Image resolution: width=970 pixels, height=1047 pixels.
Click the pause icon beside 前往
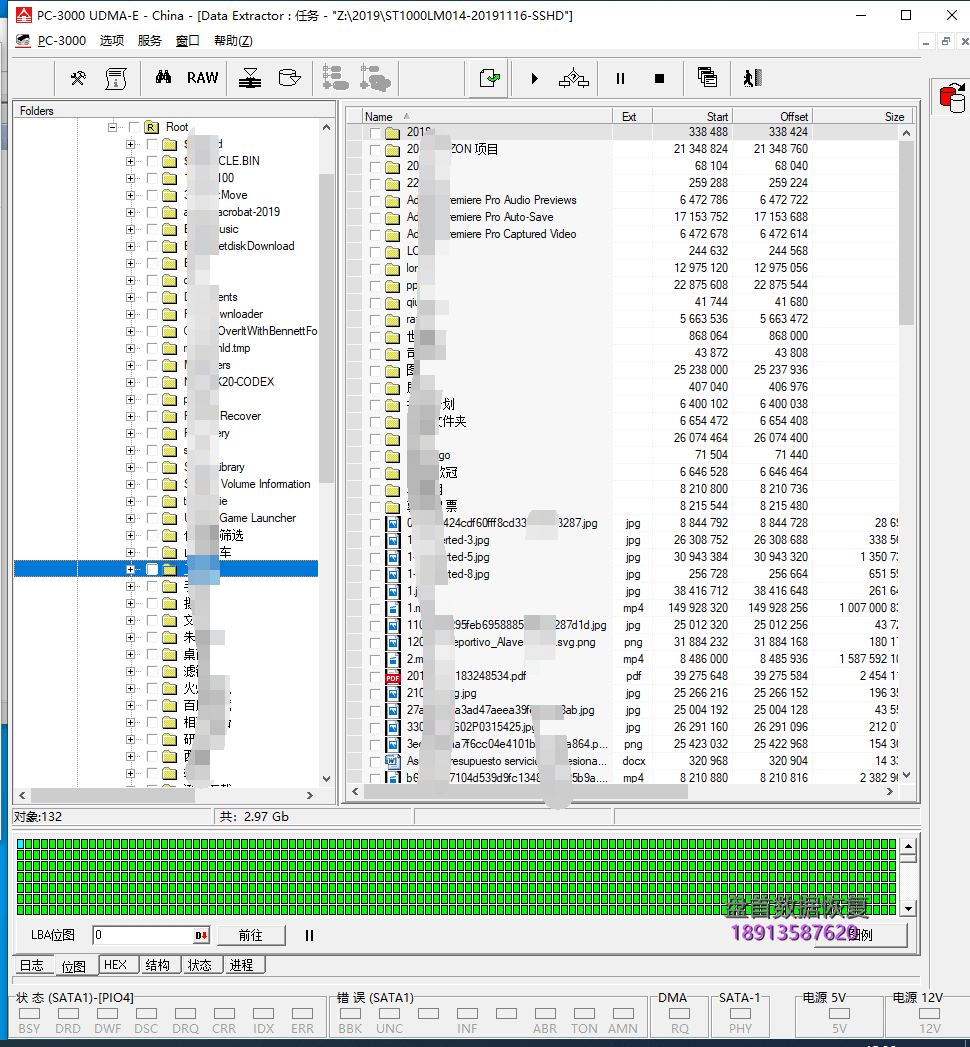pyautogui.click(x=309, y=935)
